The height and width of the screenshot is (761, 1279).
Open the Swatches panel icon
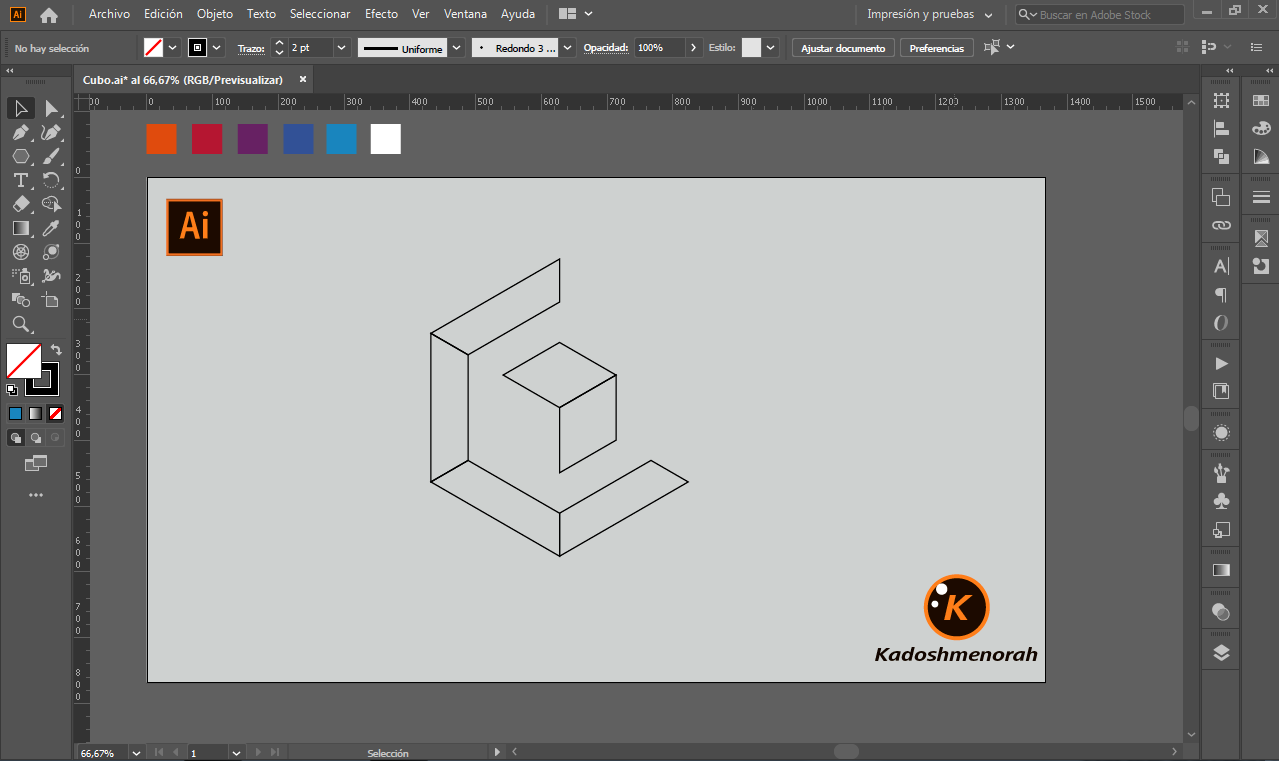1261,101
